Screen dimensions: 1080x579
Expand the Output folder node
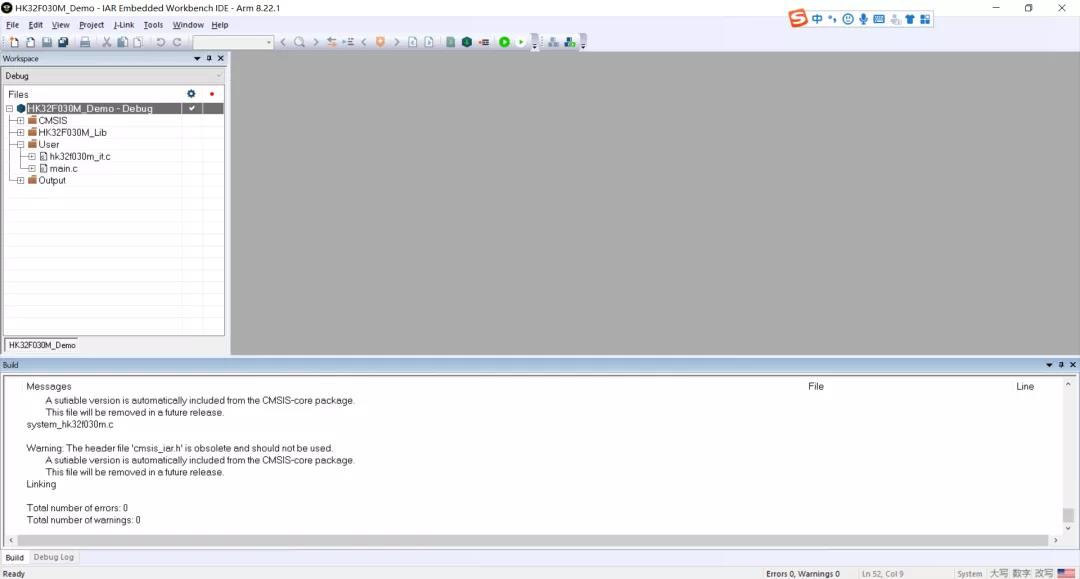pyautogui.click(x=21, y=180)
